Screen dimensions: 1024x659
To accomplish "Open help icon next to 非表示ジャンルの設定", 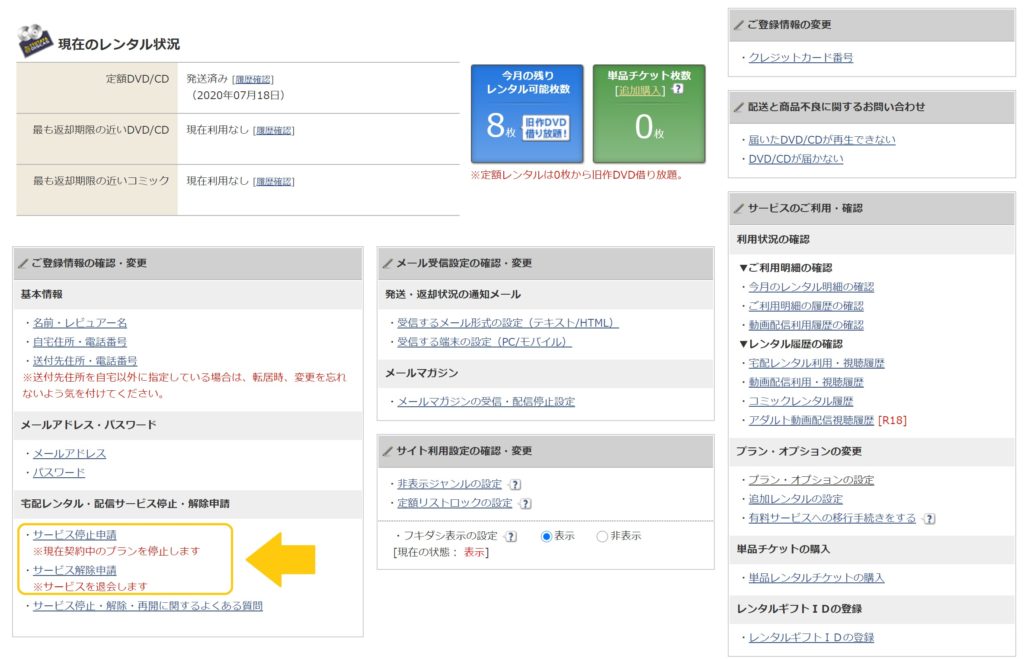I will (x=515, y=485).
